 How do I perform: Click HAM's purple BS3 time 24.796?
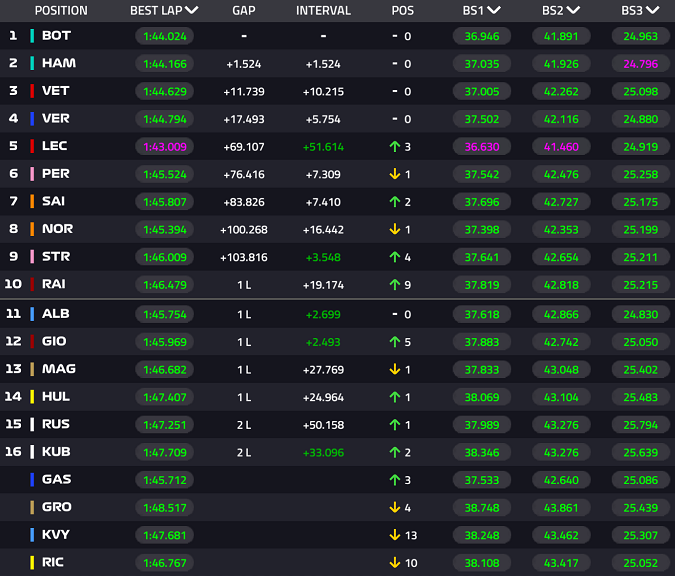640,63
